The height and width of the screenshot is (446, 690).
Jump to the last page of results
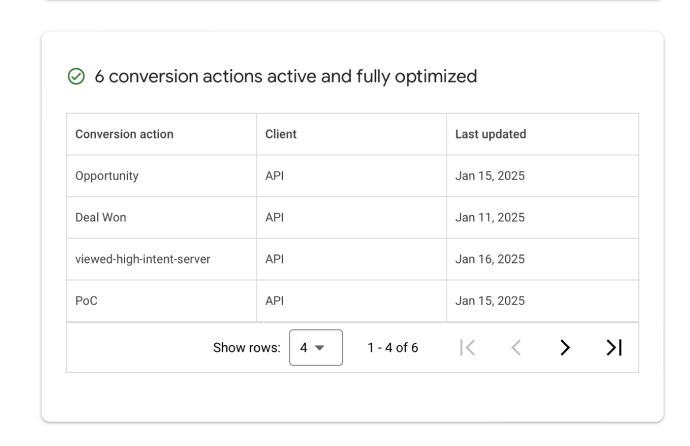point(614,347)
